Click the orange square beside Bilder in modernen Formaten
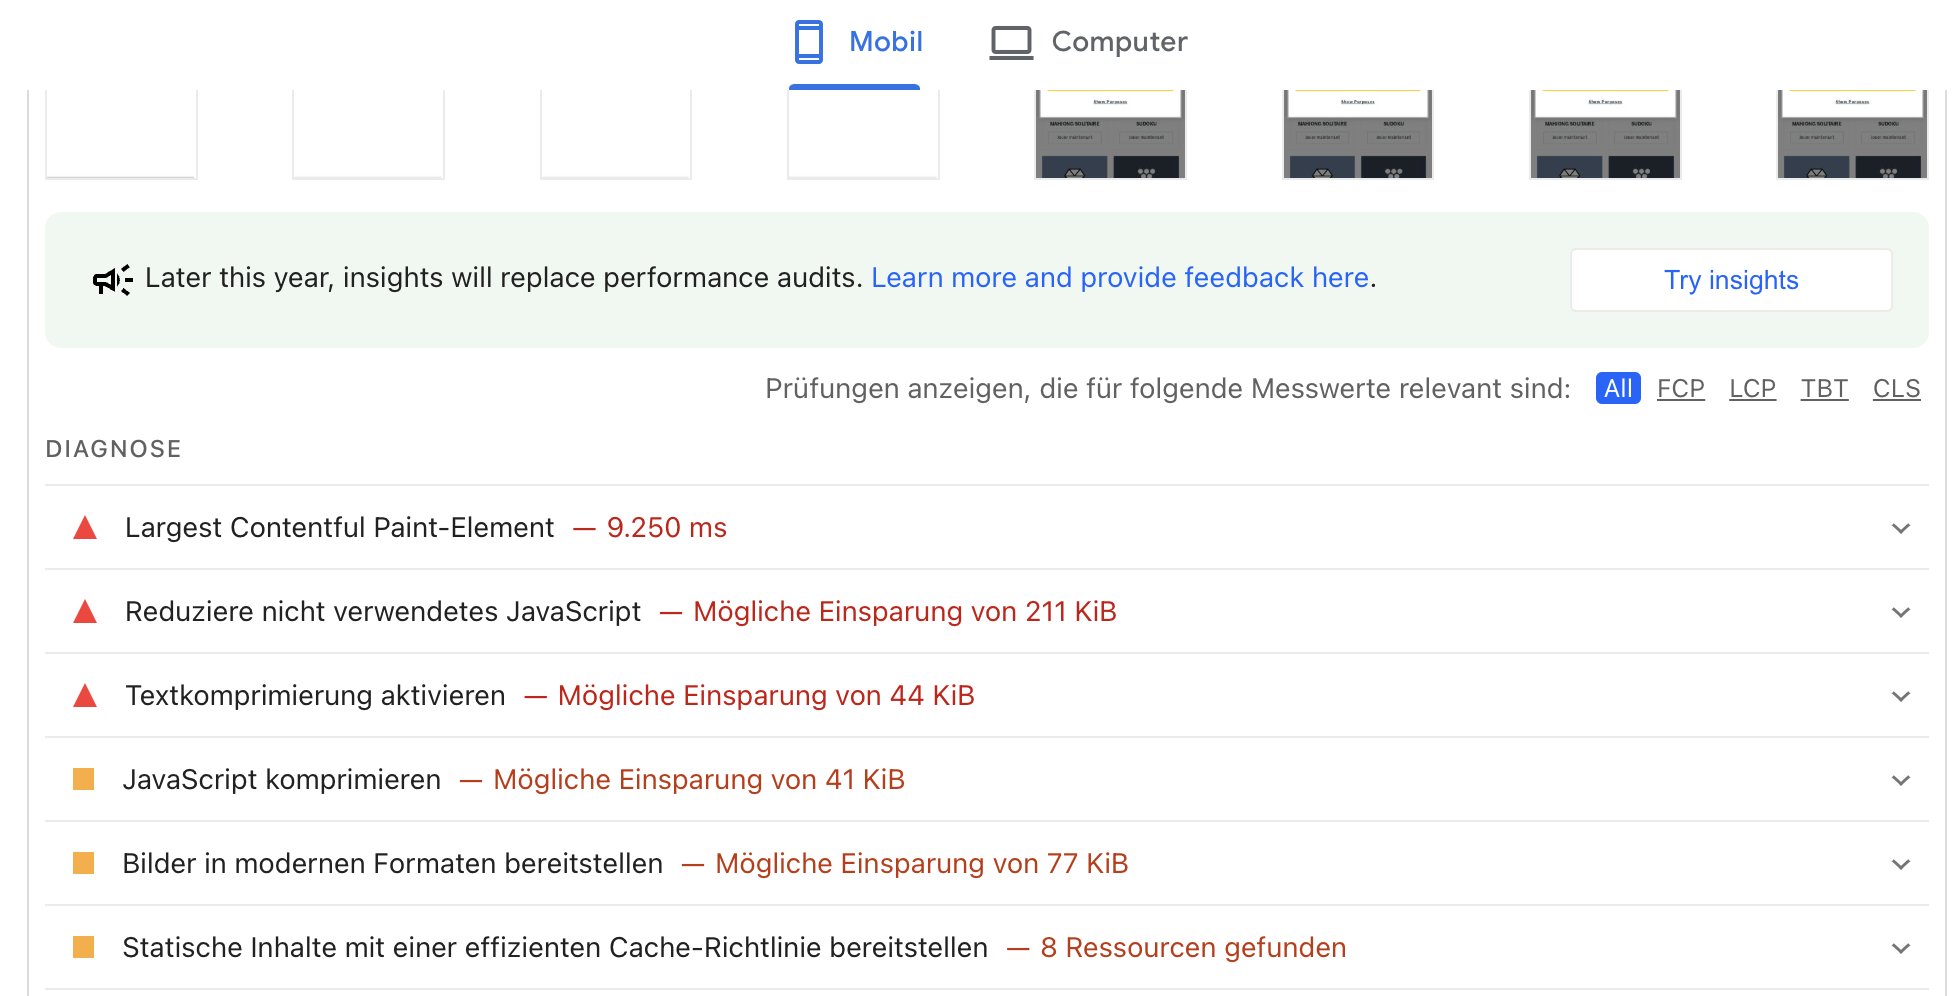The height and width of the screenshot is (996, 1958). tap(82, 863)
